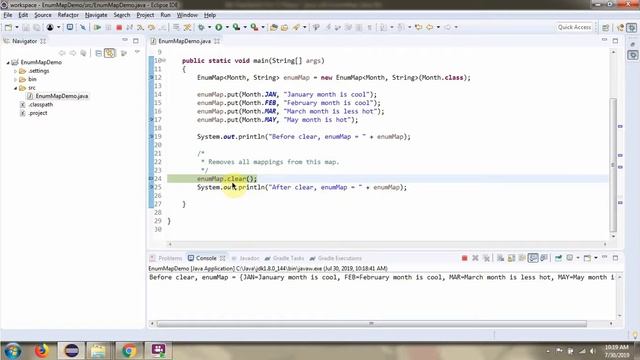Click the New file toolbar icon
Screen dimensions: 640x360
point(8,27)
